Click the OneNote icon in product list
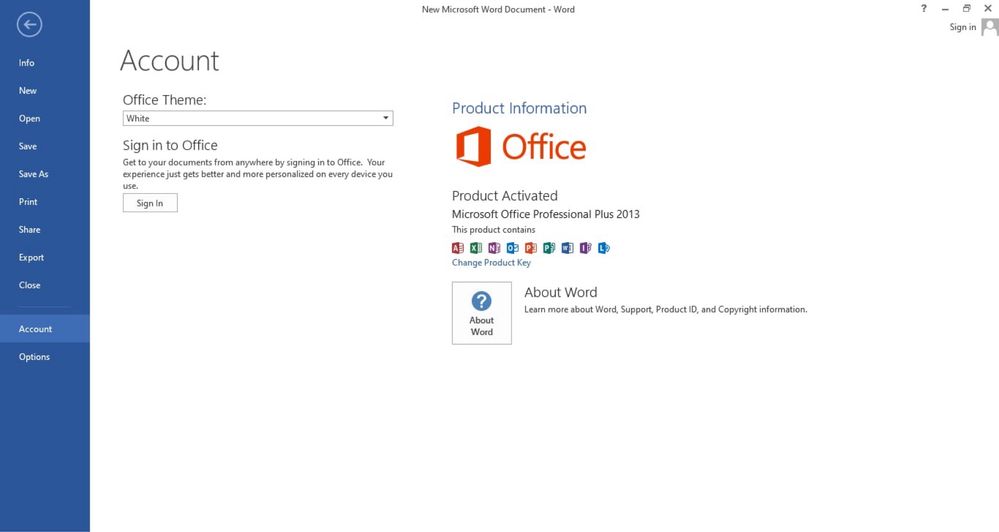 pos(494,248)
